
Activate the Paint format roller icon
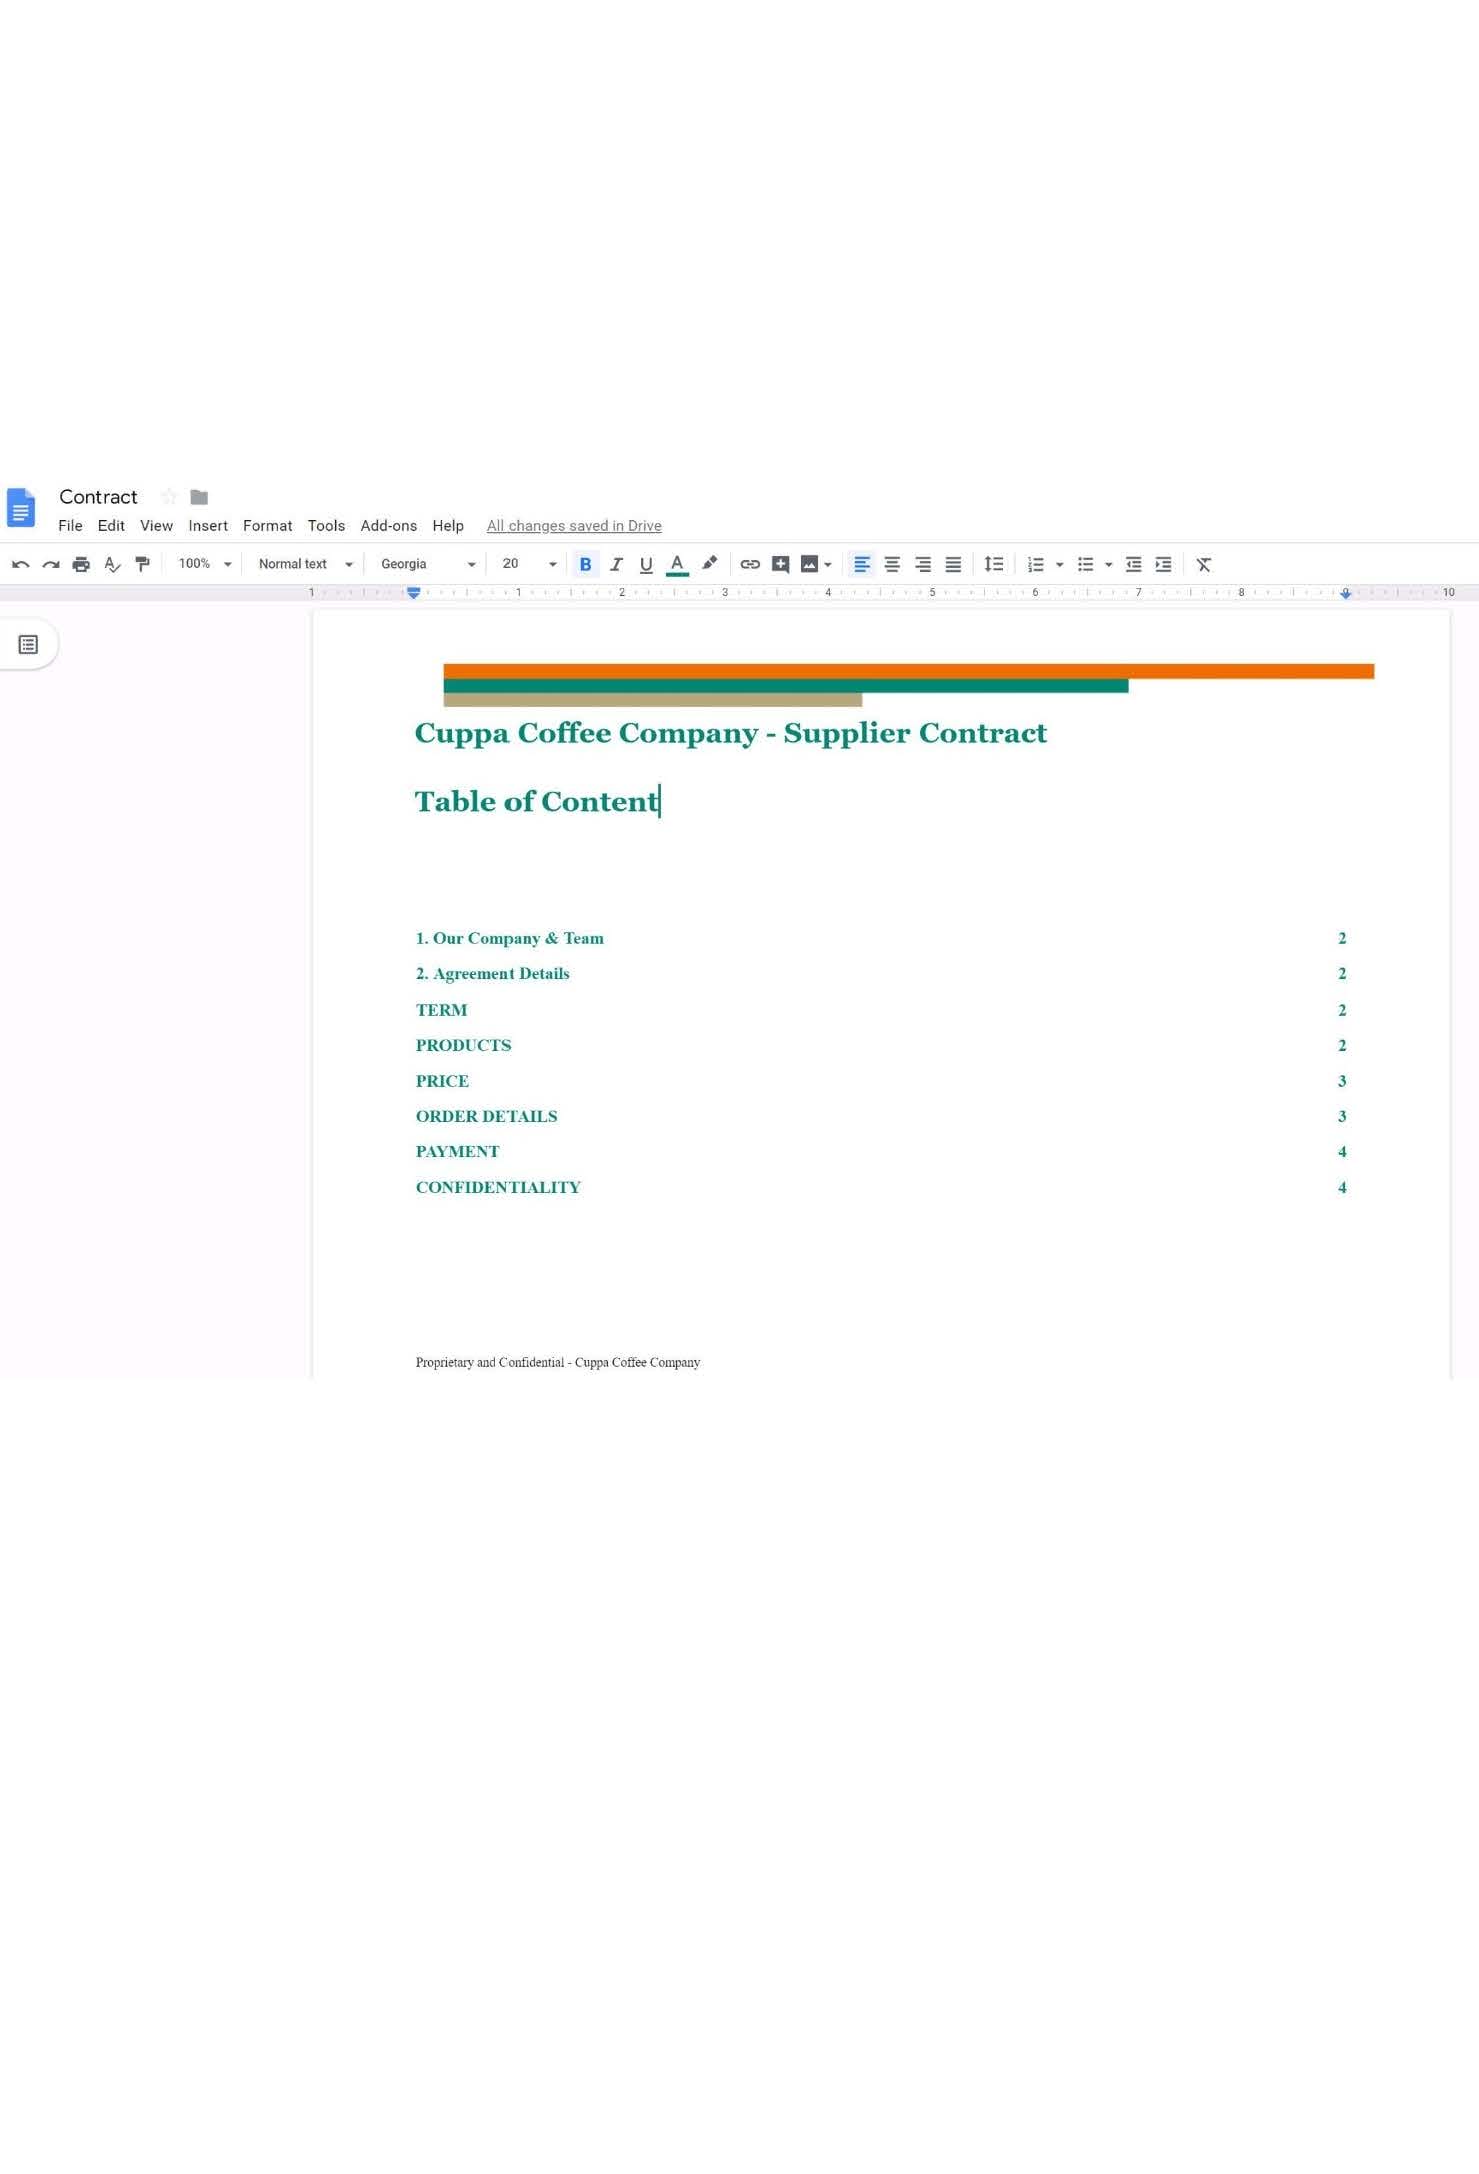pos(142,565)
